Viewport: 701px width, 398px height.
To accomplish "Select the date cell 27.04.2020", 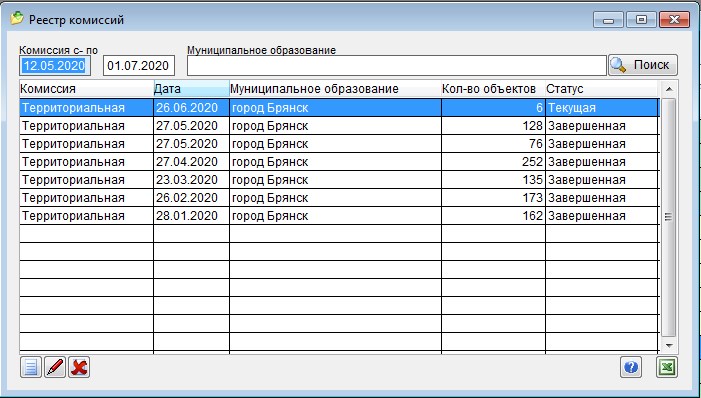I will pos(191,162).
